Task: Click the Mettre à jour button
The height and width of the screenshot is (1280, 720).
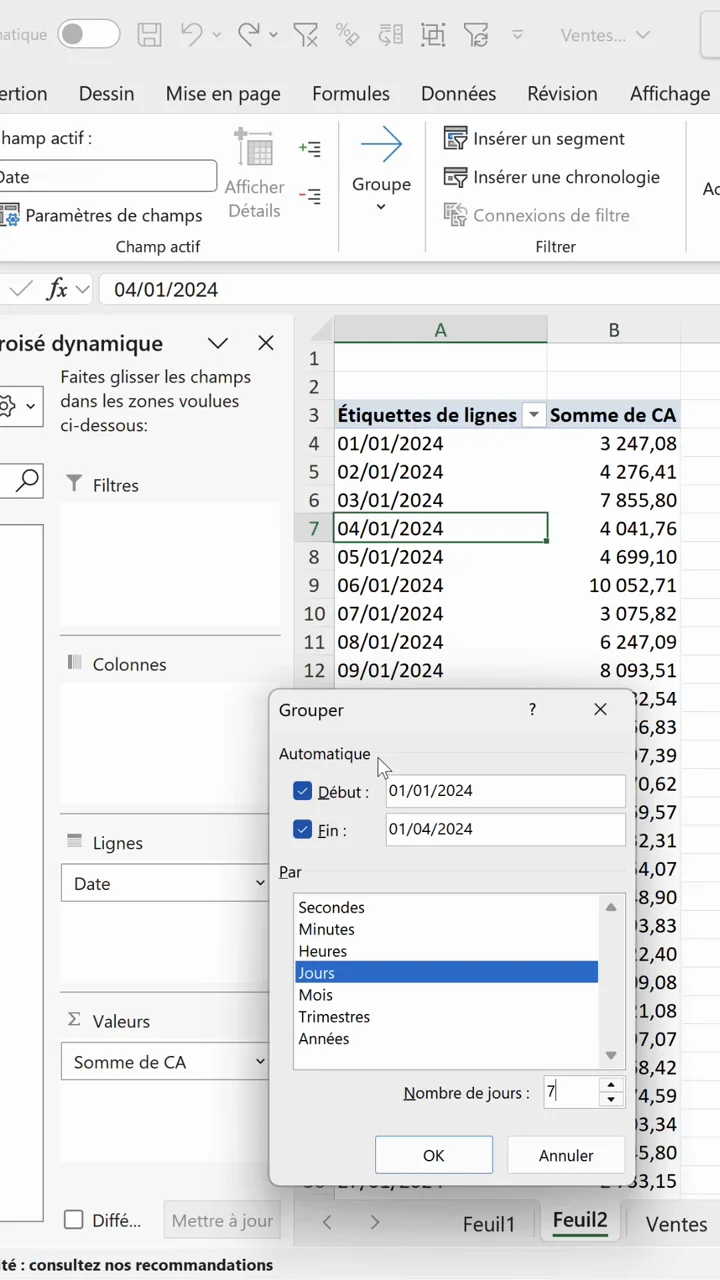Action: click(222, 1220)
